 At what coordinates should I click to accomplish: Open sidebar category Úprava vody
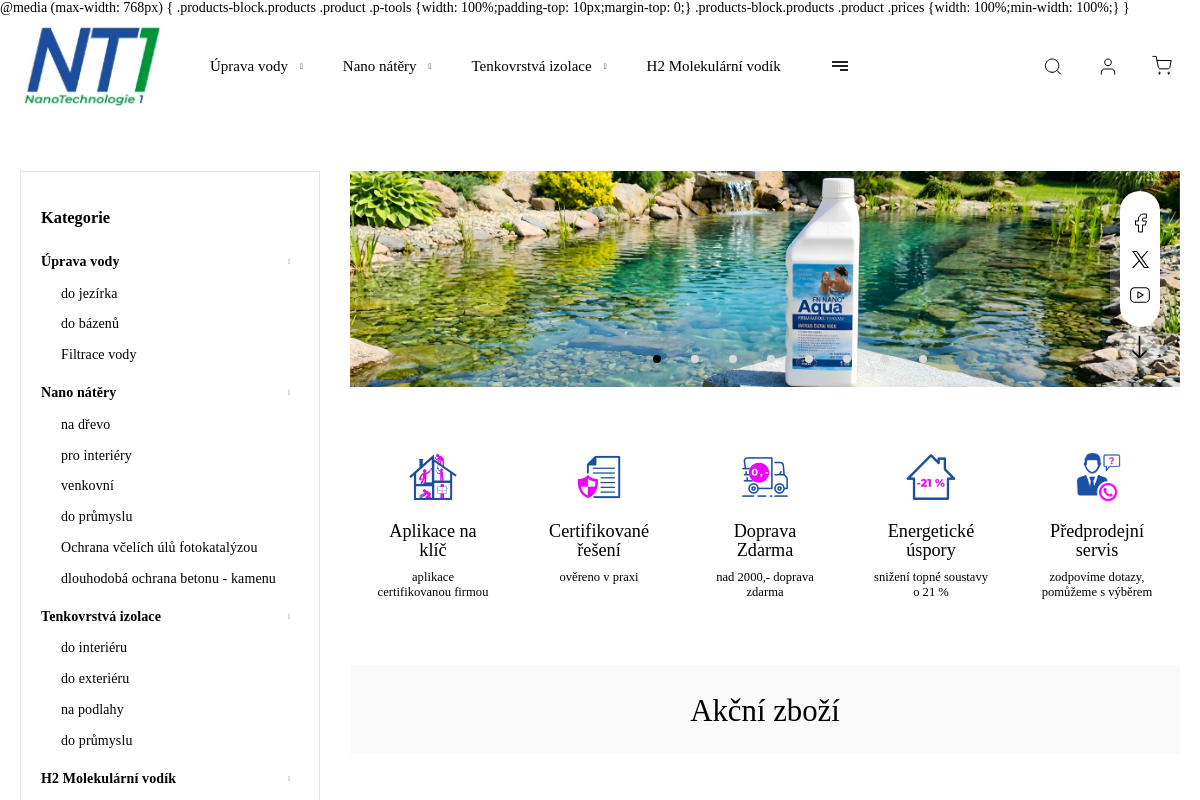[80, 261]
